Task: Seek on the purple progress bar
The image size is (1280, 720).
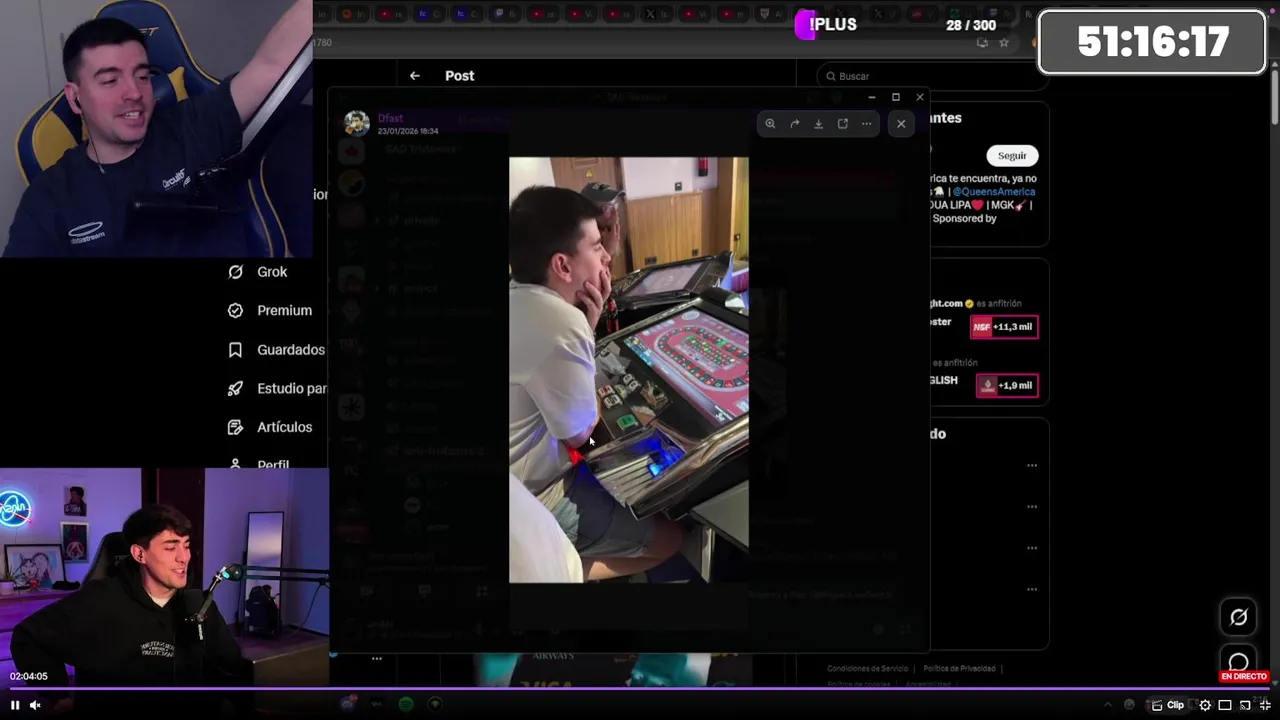Action: (640, 688)
